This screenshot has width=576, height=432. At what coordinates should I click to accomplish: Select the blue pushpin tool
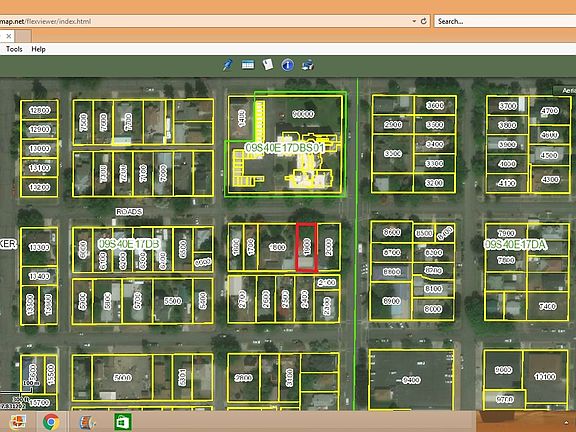227,65
